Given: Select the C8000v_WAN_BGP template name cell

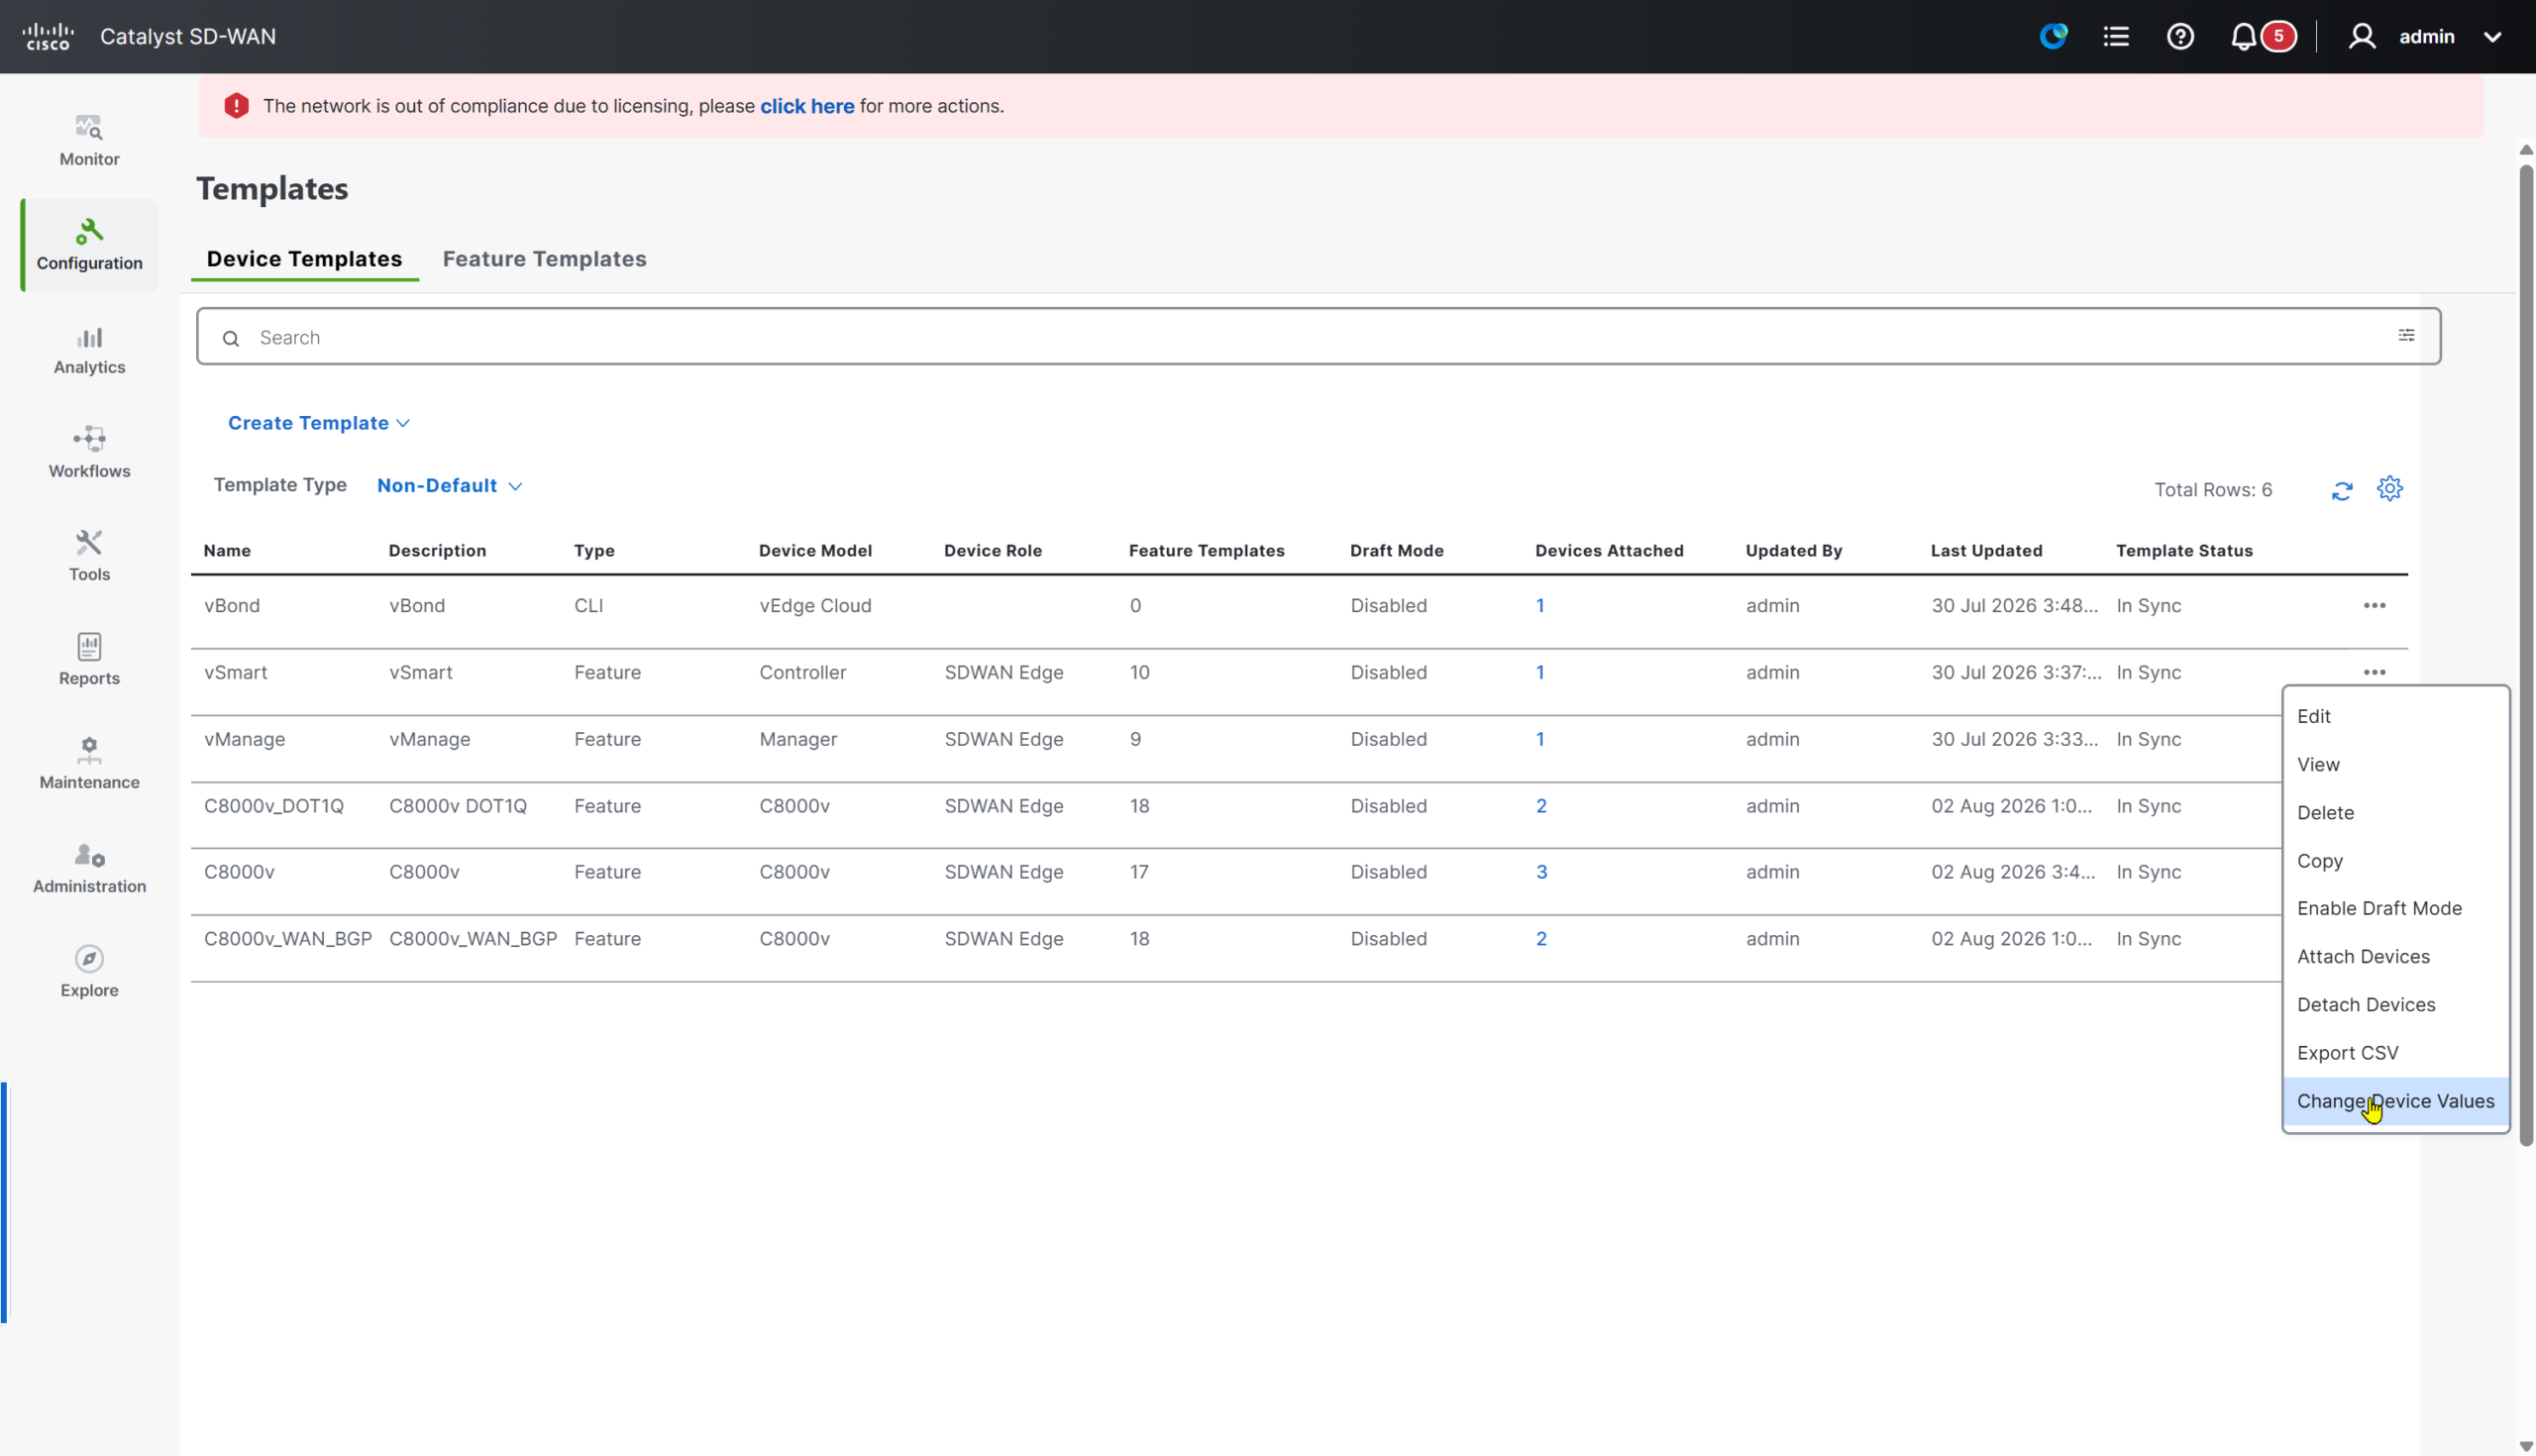Looking at the screenshot, I should [287, 939].
